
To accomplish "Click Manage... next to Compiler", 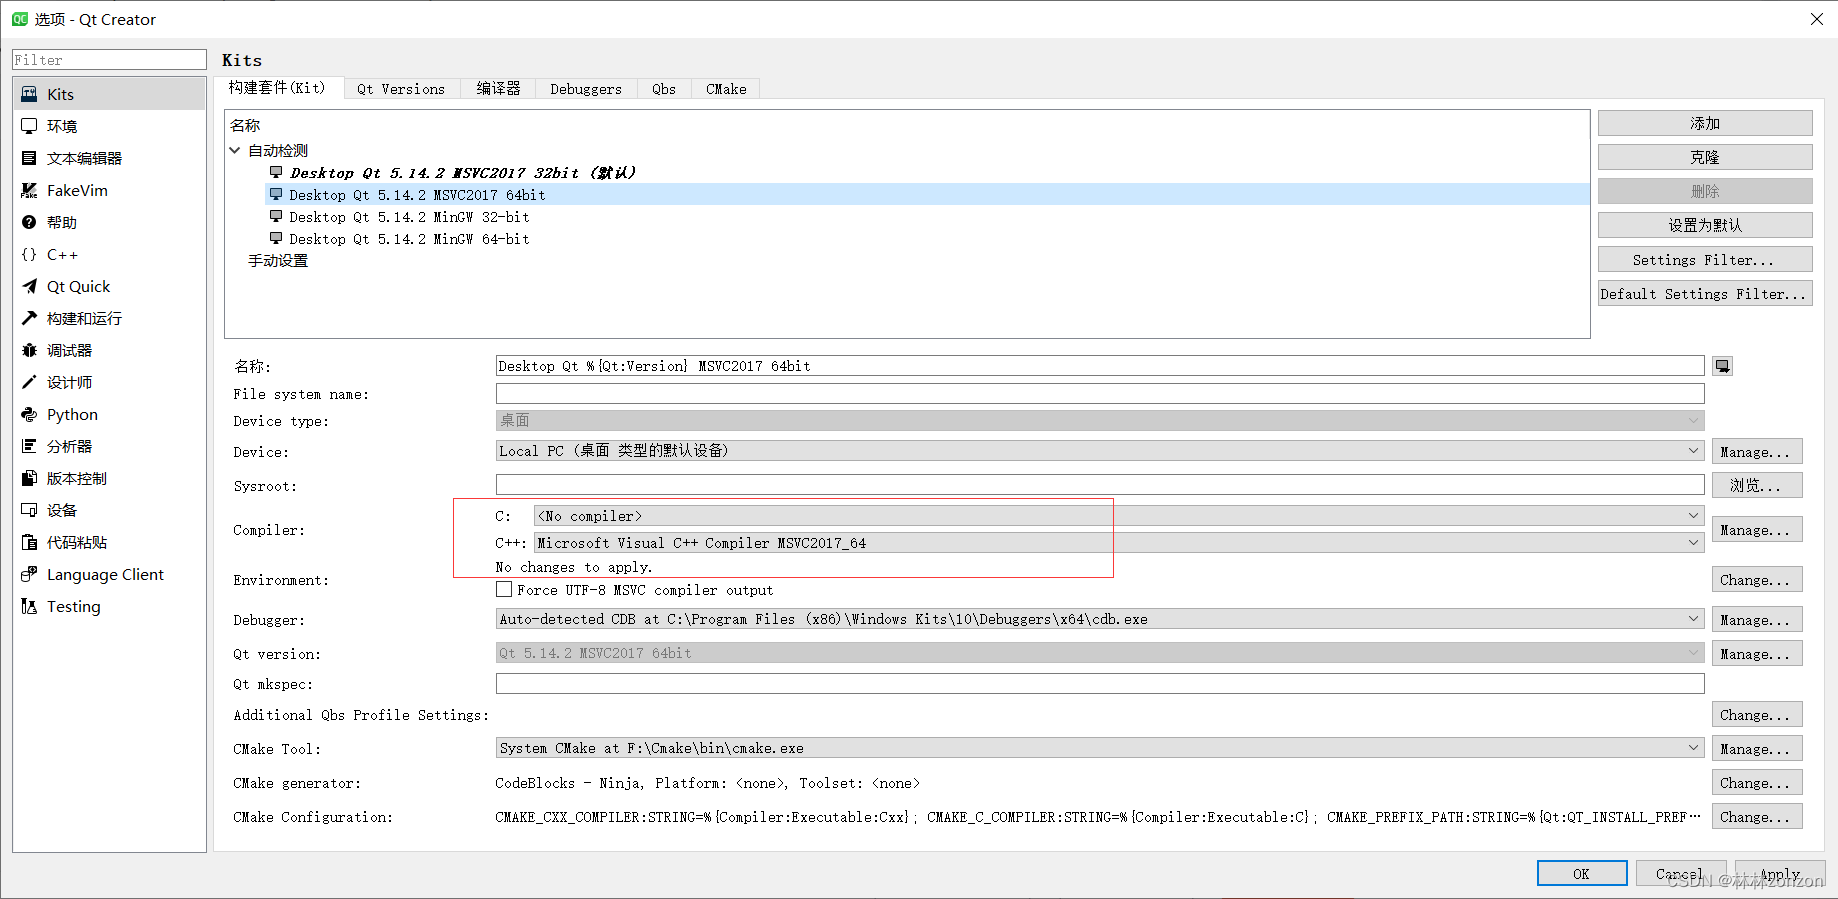I will click(1757, 530).
